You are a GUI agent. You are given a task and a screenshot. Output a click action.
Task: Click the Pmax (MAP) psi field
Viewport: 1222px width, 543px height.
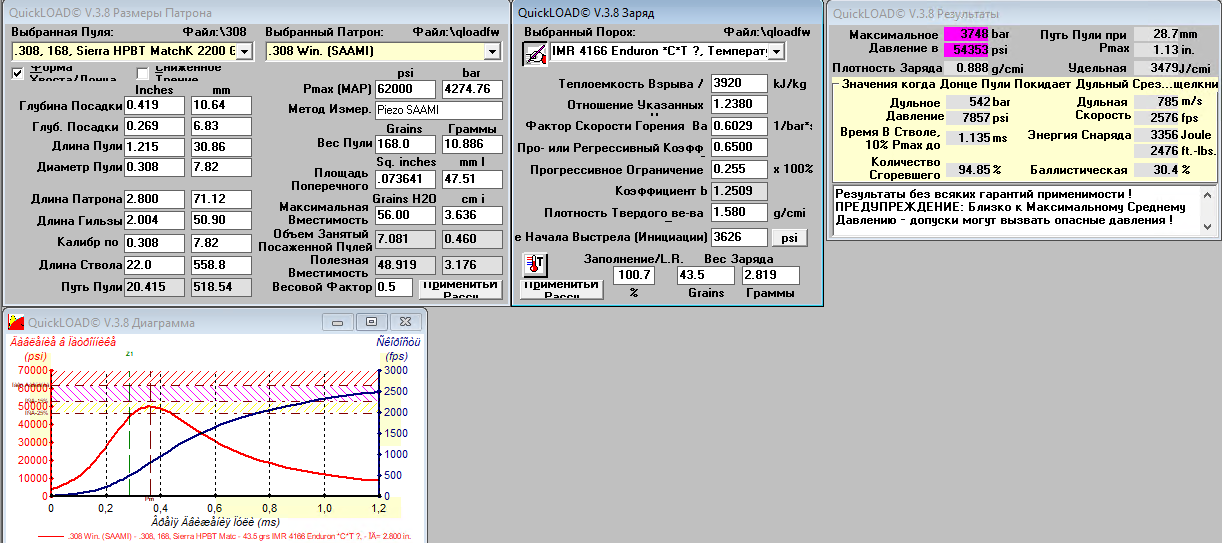tap(405, 88)
